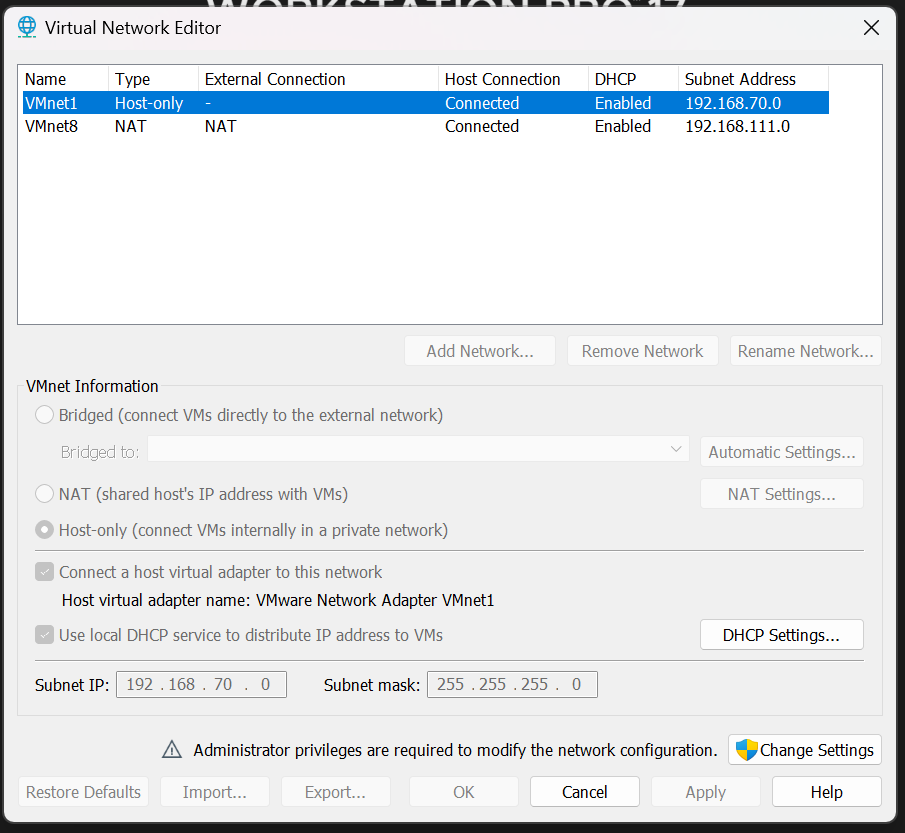Click the Add Network... button
The height and width of the screenshot is (833, 905).
click(480, 350)
